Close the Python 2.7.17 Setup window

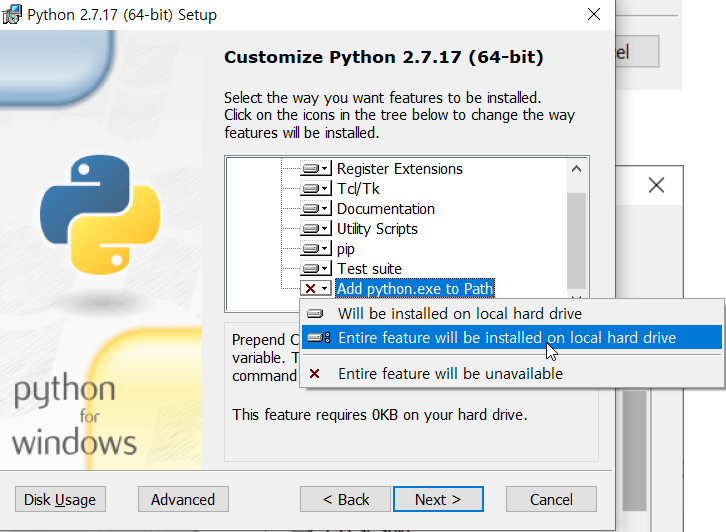click(x=594, y=14)
